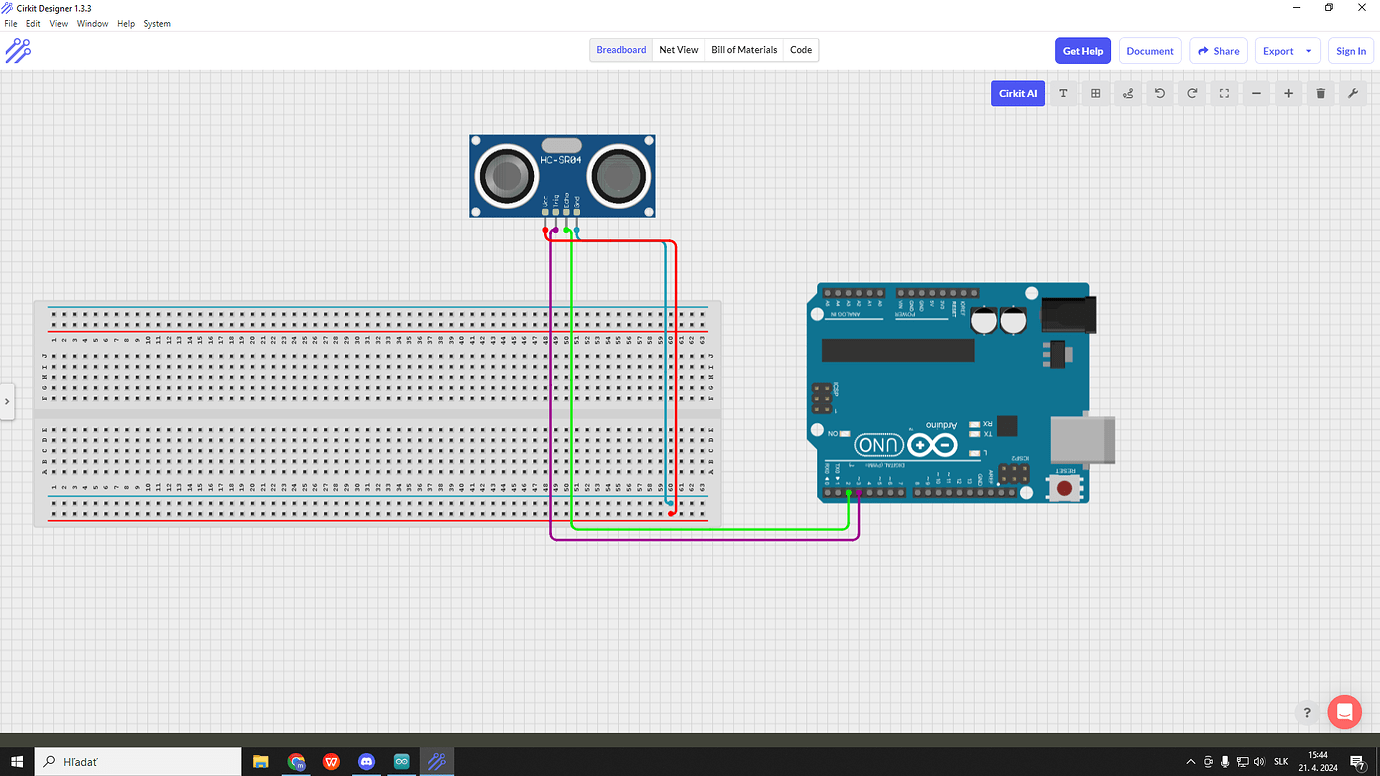The width and height of the screenshot is (1380, 776).
Task: Delete the selected component with trash icon
Action: pos(1320,93)
